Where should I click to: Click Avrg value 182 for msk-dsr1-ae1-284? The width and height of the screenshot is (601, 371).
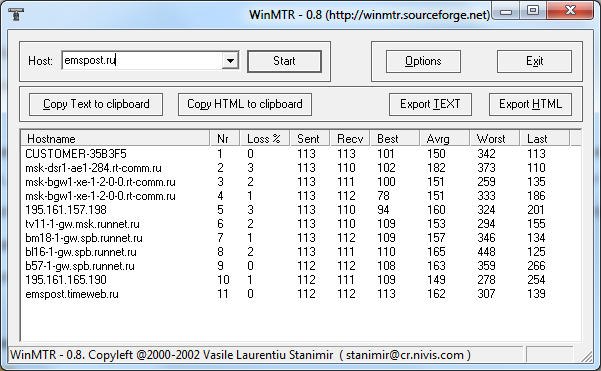coord(436,168)
